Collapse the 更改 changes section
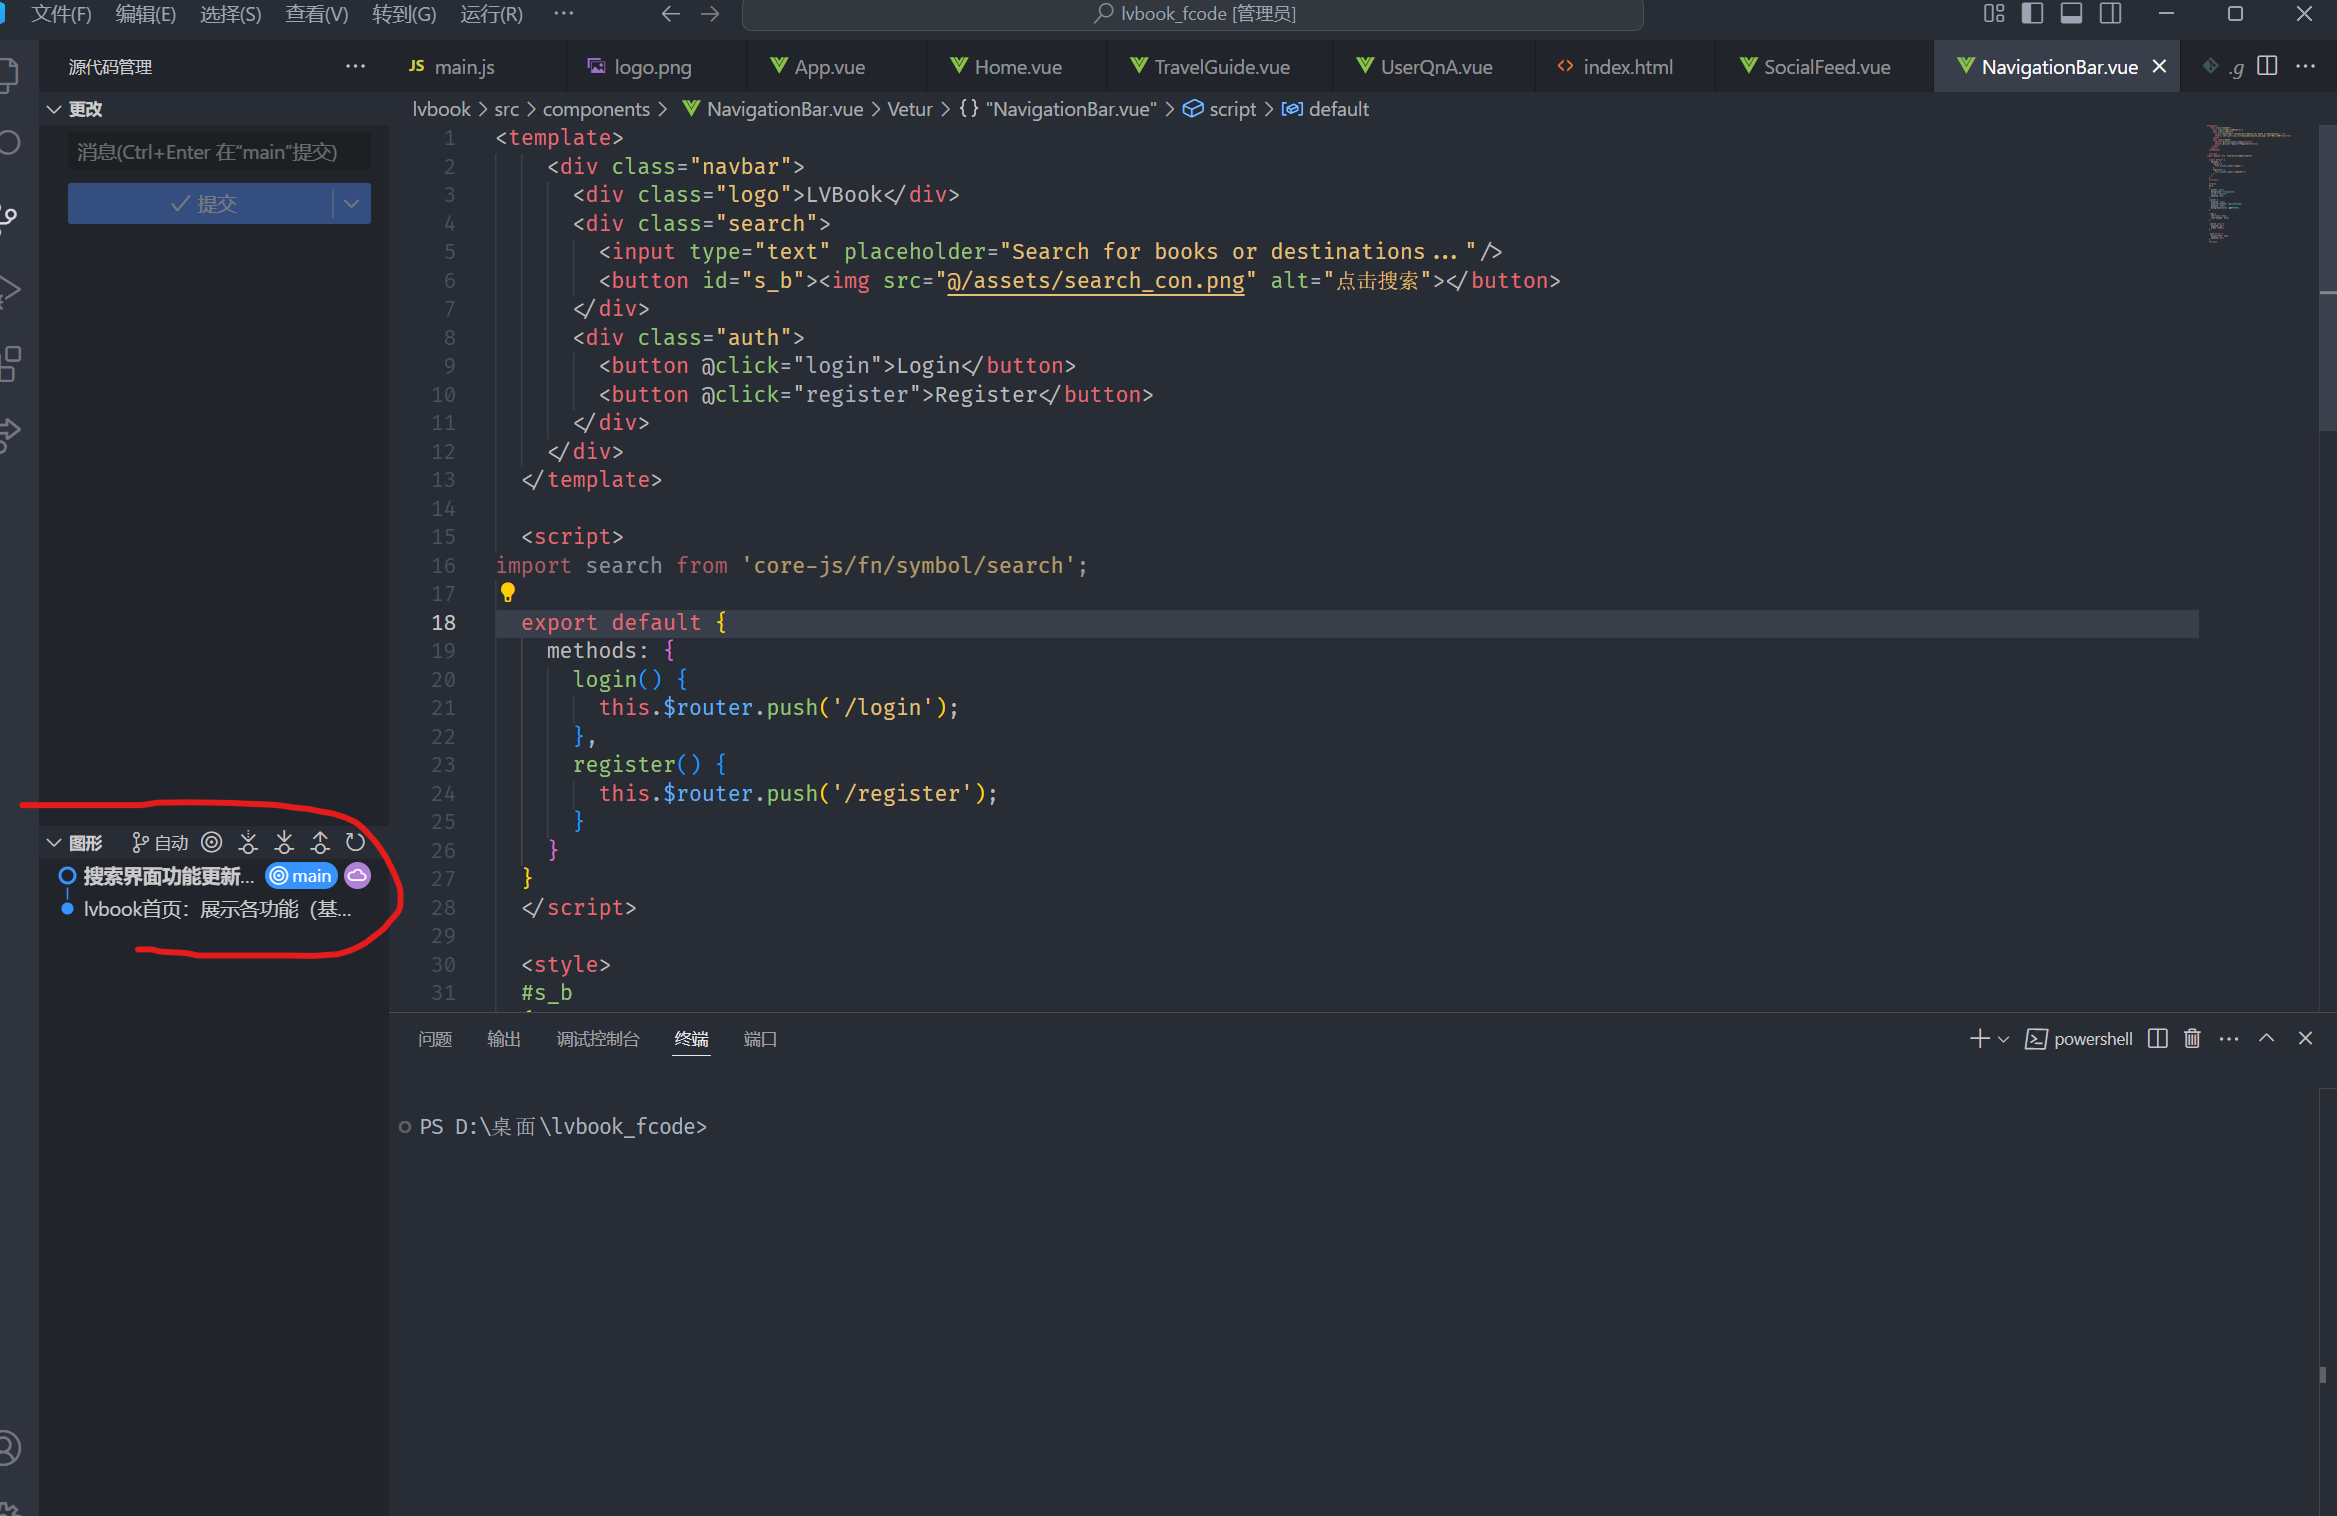 [55, 109]
